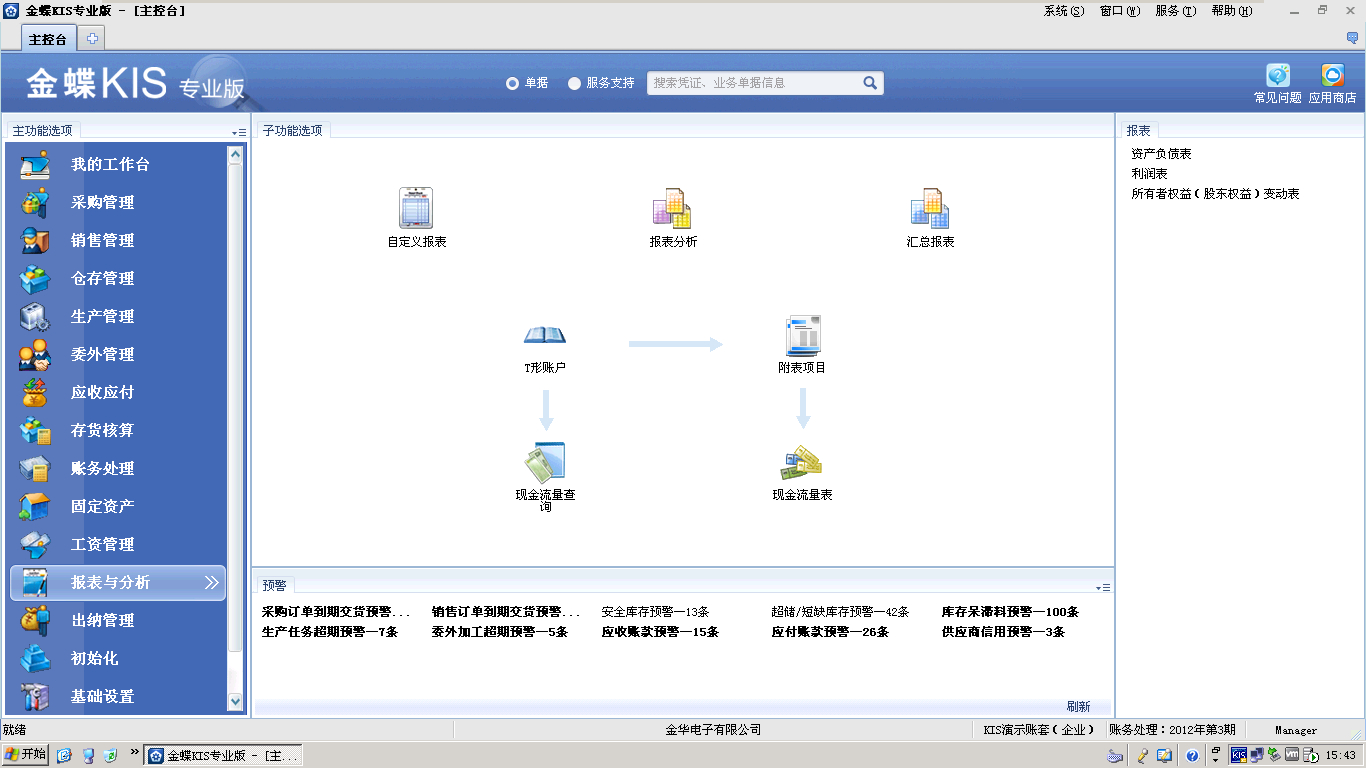This screenshot has height=768, width=1366.
Task: Click 账务处理：2012年第3期 status text
Action: (1172, 730)
